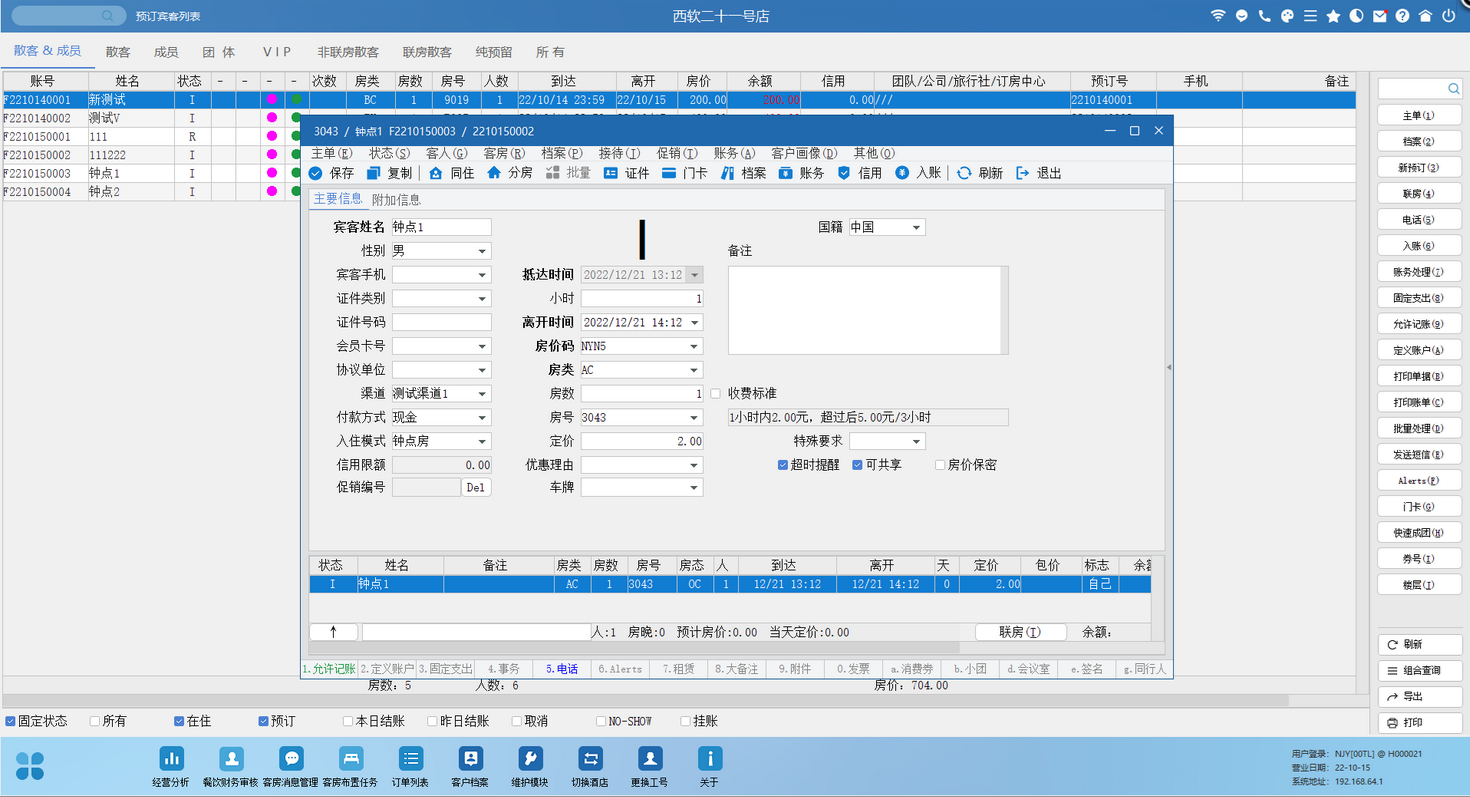Open 经营分析 in the bottom bar
1470x797 pixels.
(x=171, y=759)
